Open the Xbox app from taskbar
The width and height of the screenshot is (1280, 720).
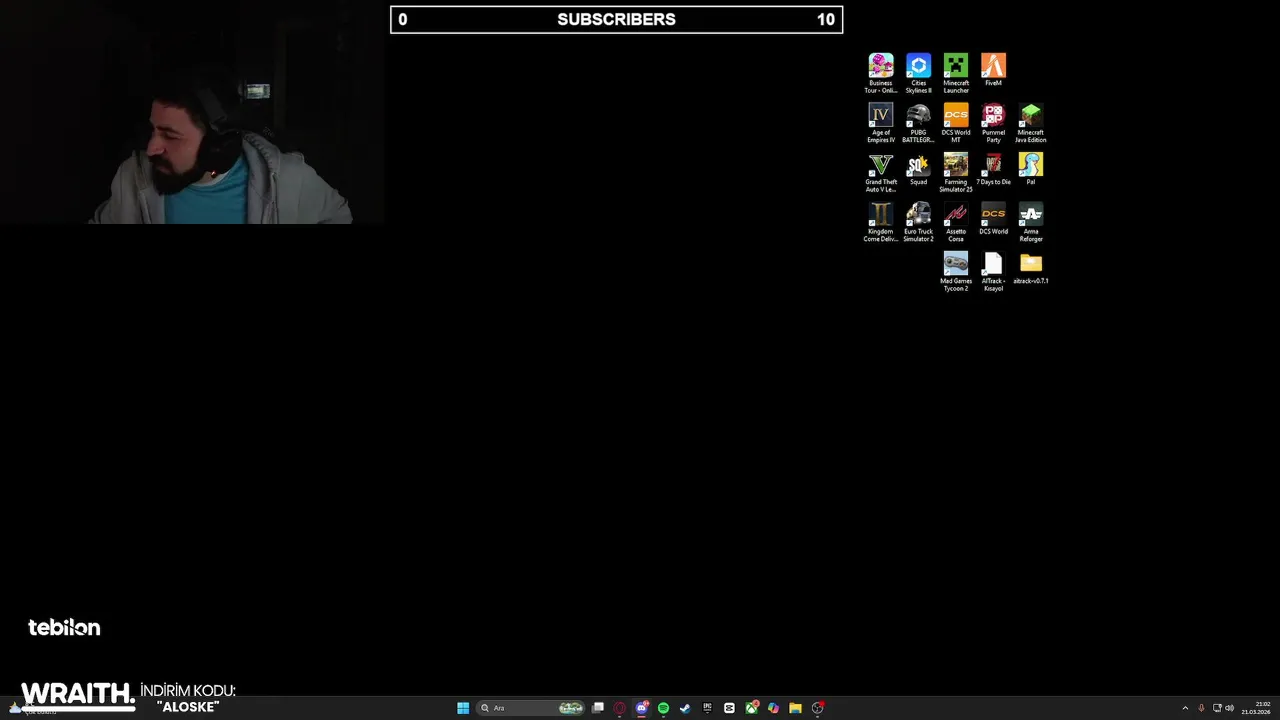(x=751, y=708)
